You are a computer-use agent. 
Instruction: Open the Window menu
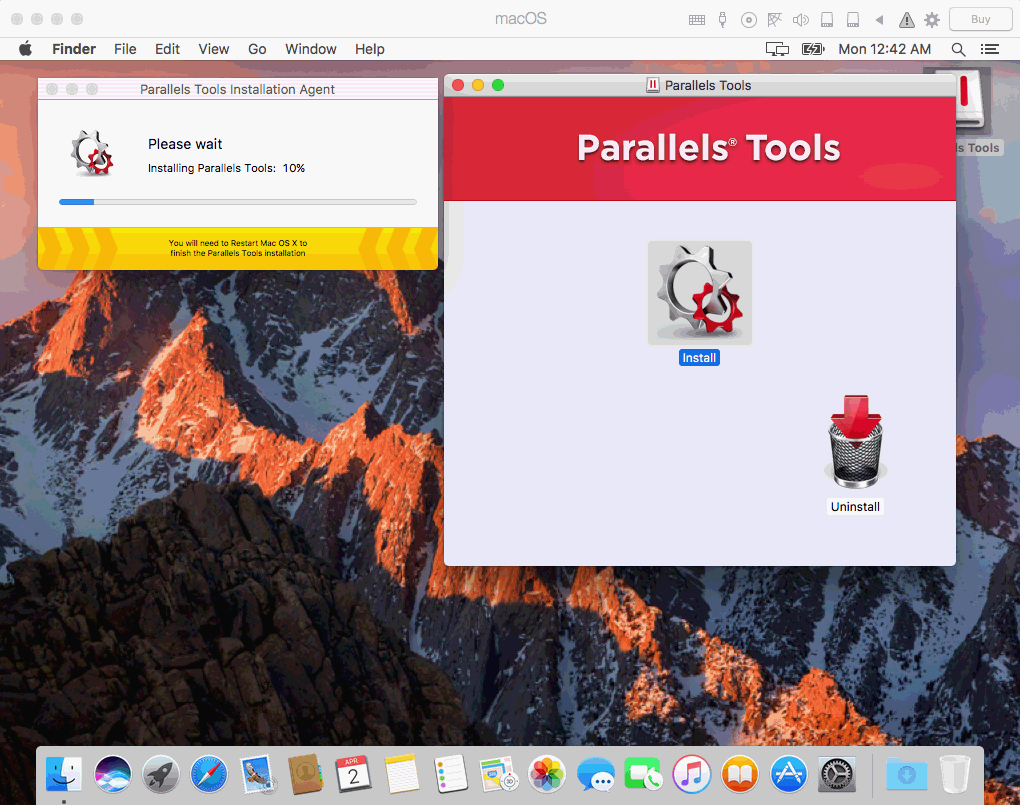tap(310, 49)
